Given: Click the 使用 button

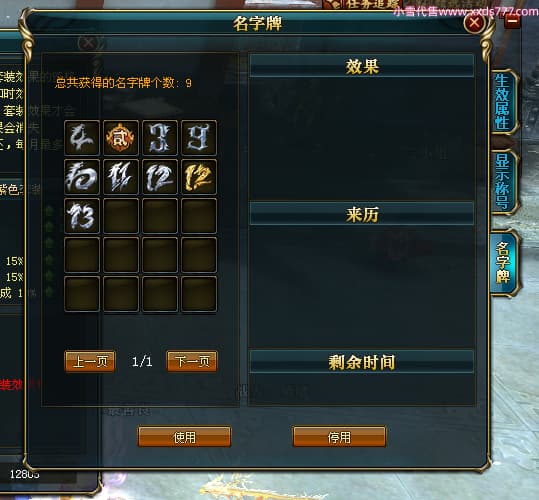Looking at the screenshot, I should (185, 437).
